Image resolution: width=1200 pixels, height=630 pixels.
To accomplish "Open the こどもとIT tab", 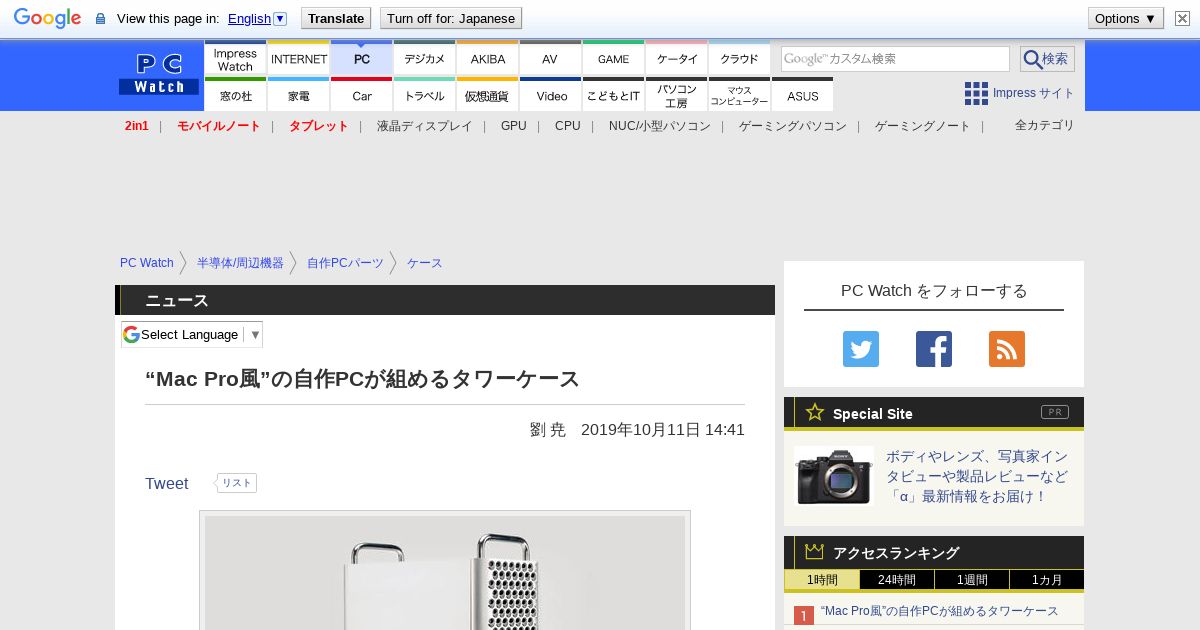I will (613, 95).
